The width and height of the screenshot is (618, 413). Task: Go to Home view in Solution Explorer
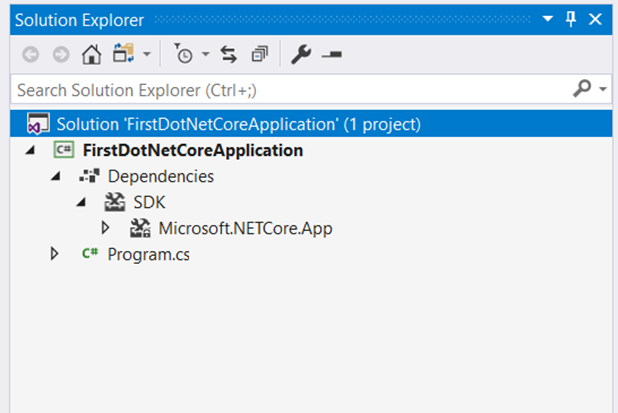point(91,54)
